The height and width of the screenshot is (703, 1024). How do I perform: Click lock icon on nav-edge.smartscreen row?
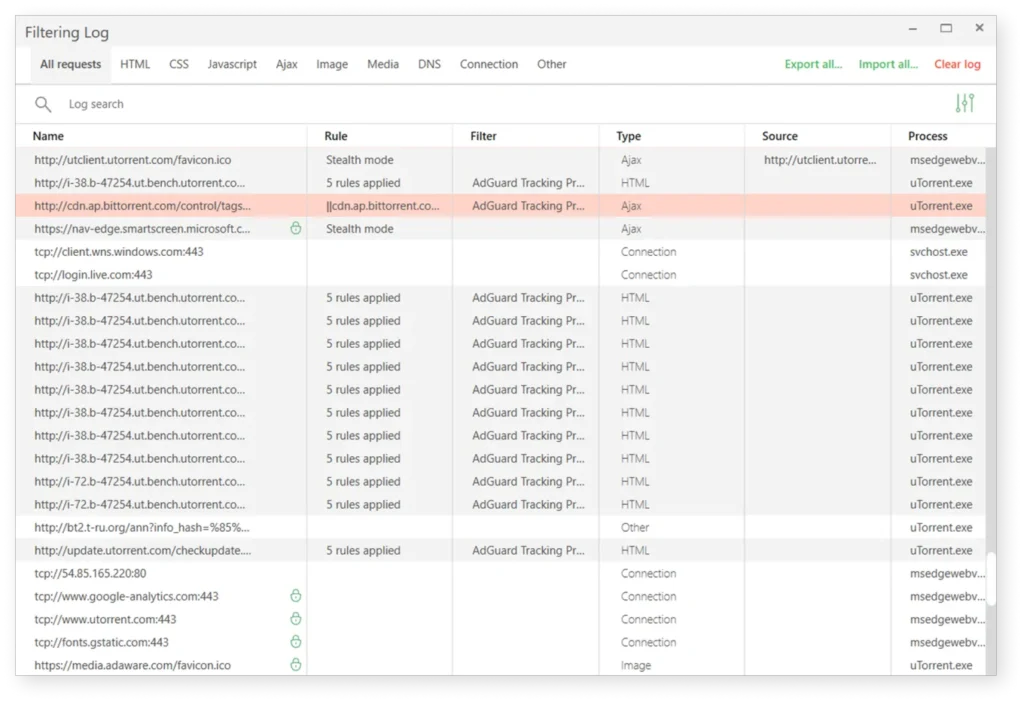pos(296,228)
